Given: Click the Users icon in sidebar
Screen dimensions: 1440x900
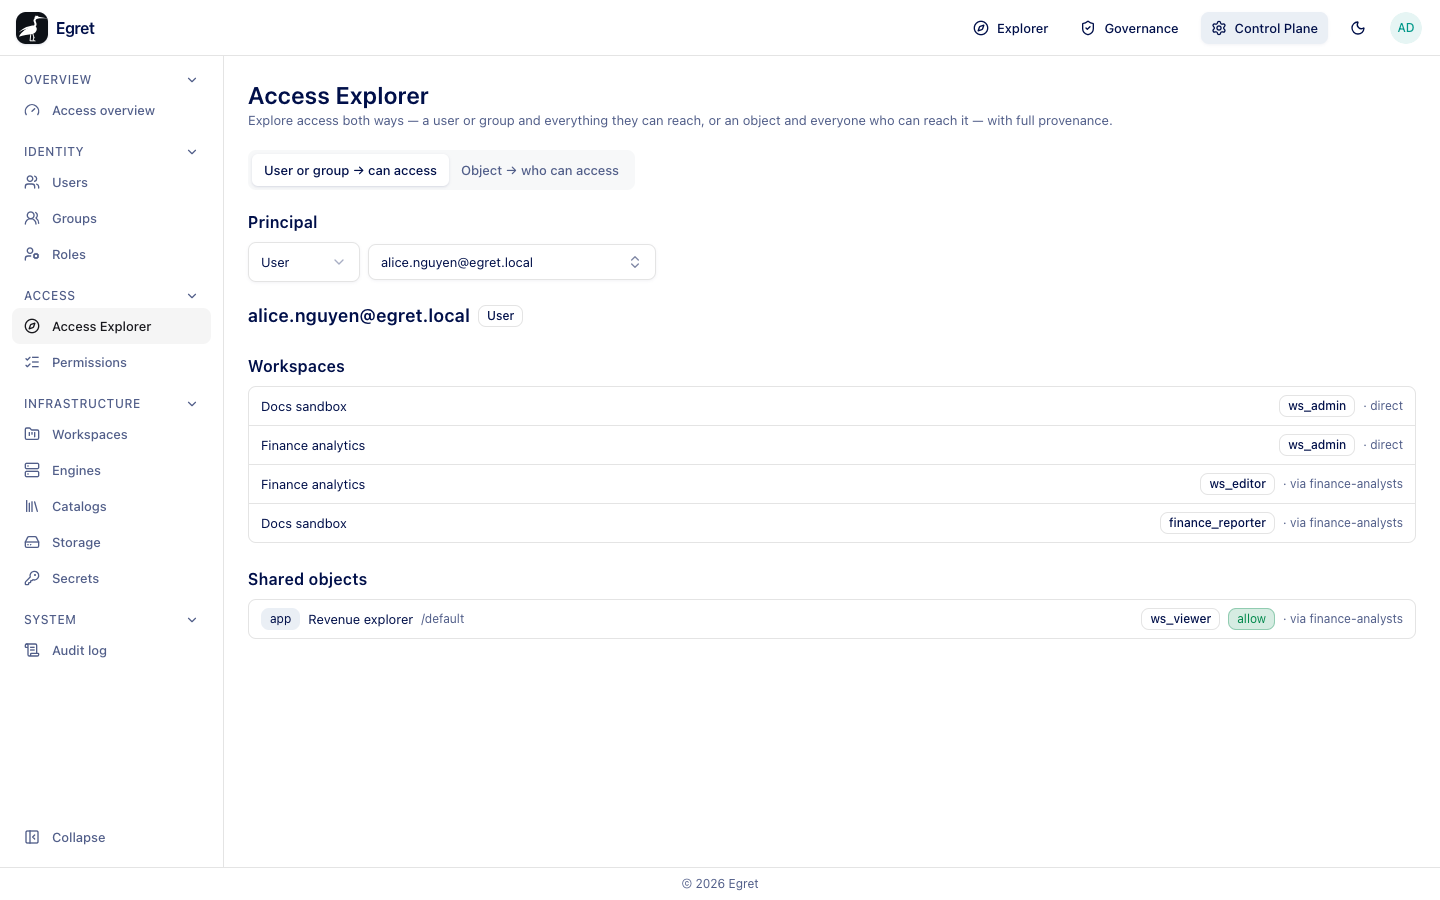Looking at the screenshot, I should [x=32, y=183].
